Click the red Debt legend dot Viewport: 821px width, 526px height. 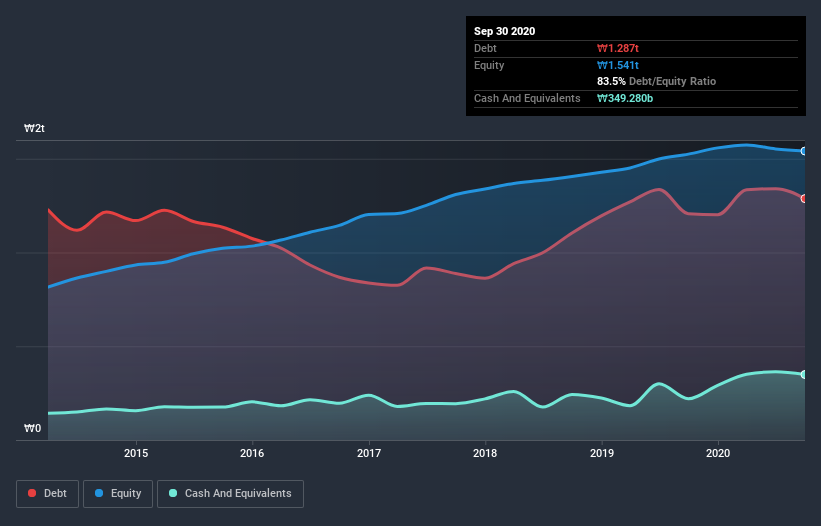(32, 493)
